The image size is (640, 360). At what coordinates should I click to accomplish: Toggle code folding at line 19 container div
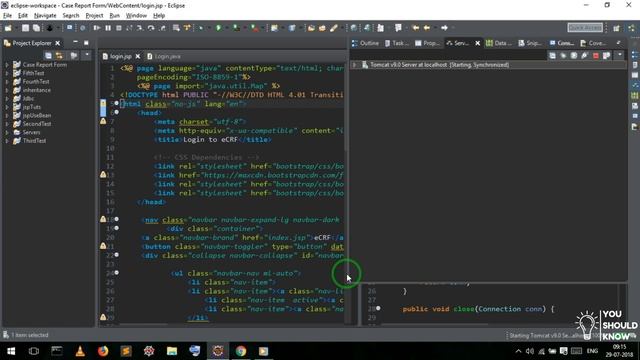[x=116, y=228]
